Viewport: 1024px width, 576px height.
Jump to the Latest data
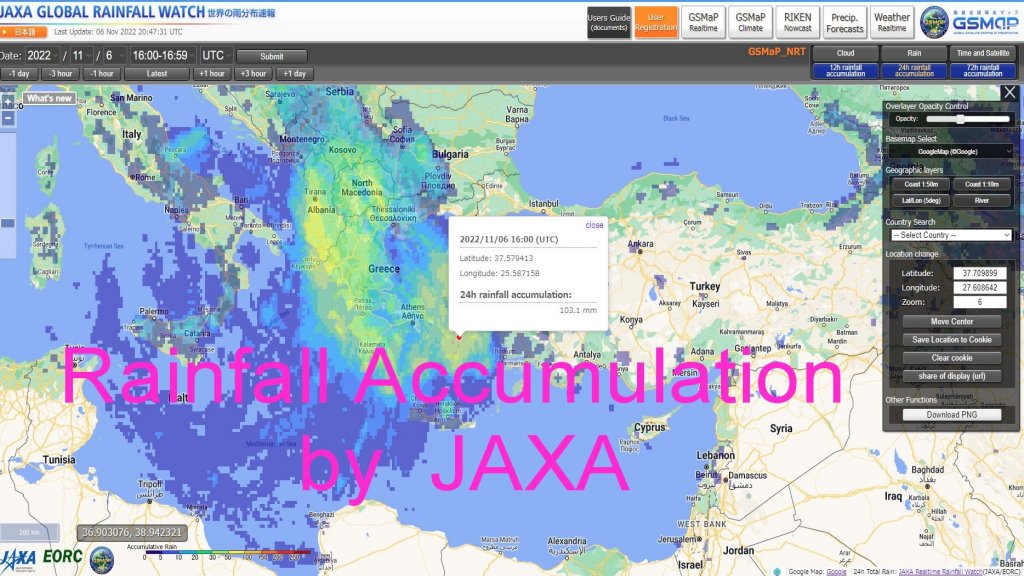(x=157, y=74)
